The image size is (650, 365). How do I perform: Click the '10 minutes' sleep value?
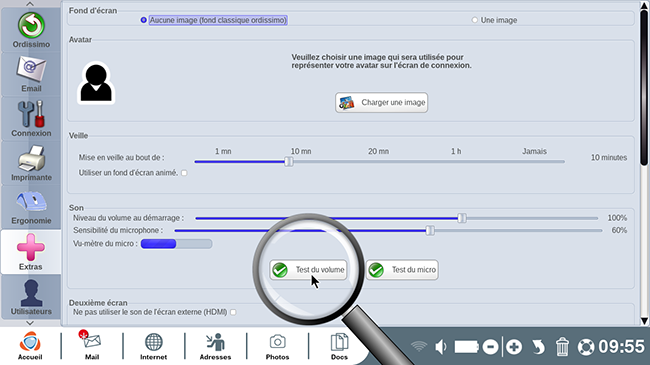(x=609, y=158)
